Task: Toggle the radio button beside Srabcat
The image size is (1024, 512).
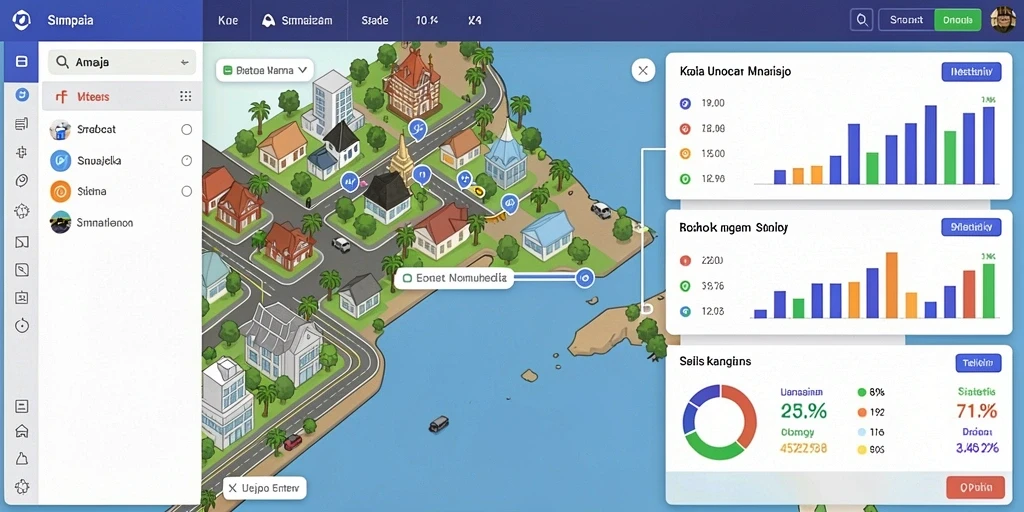Action: (x=187, y=129)
